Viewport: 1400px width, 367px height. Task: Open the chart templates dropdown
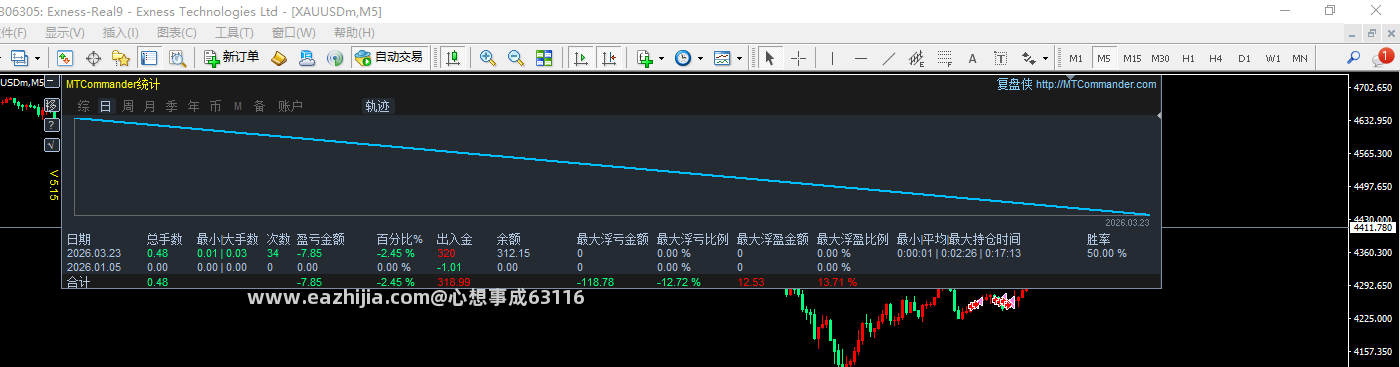(727, 58)
